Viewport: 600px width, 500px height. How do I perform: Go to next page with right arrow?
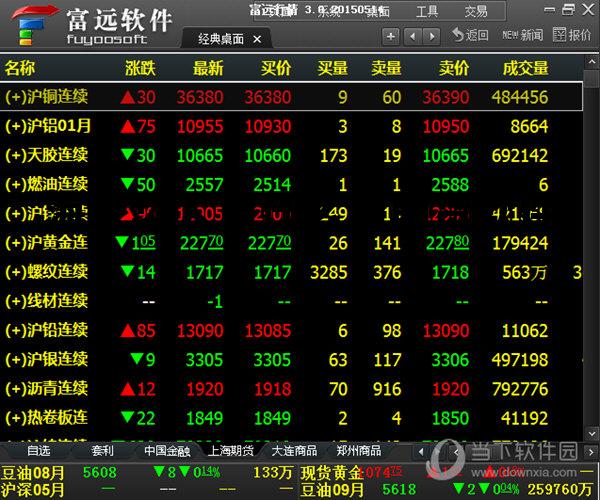tap(432, 36)
